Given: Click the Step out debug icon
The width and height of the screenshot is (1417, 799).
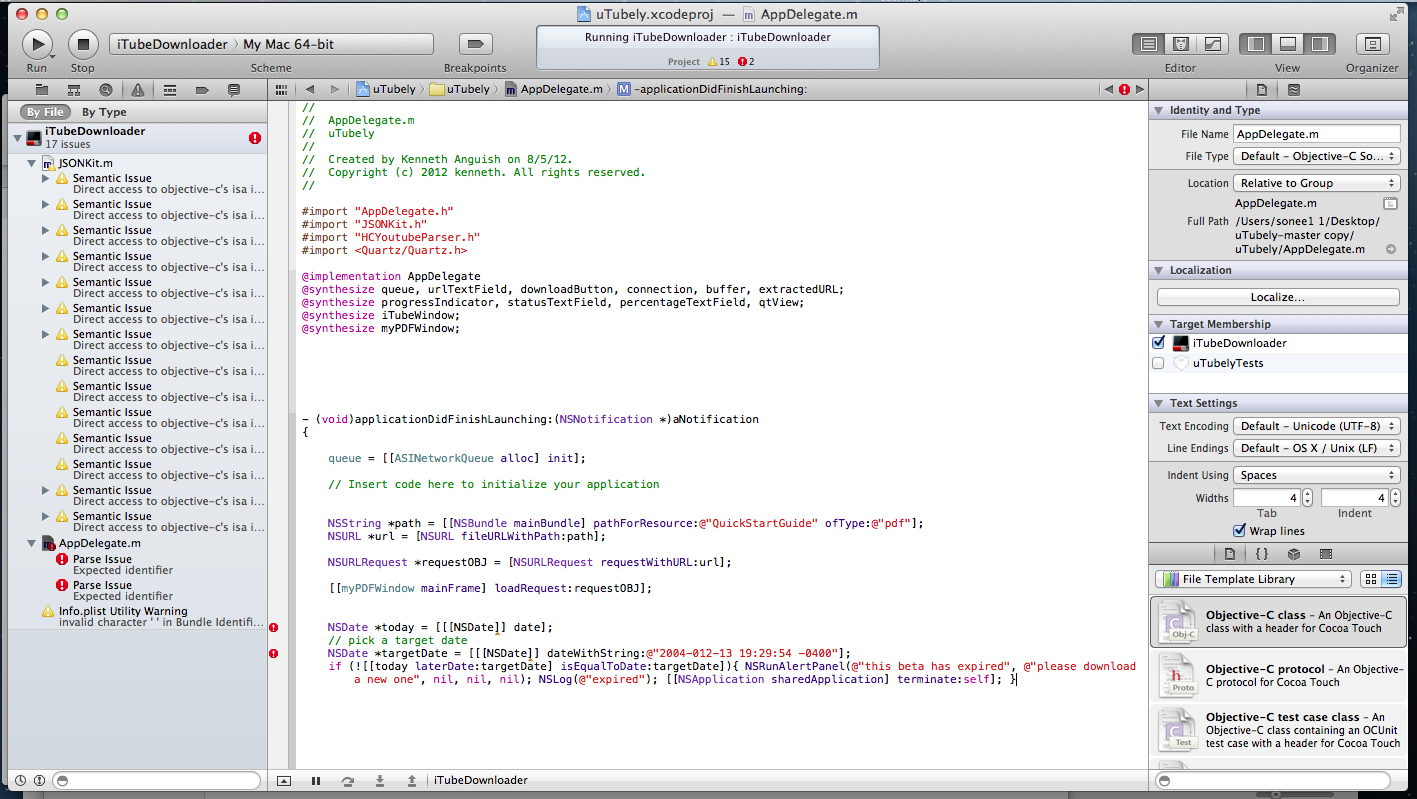Looking at the screenshot, I should coord(412,780).
